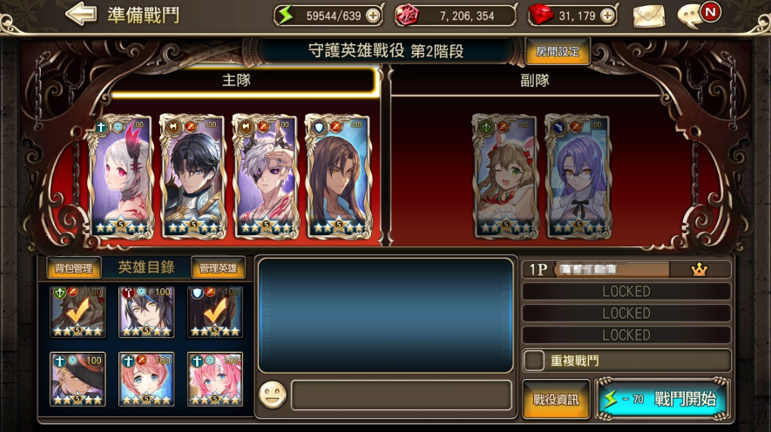Deselect checked first hero in catalog
This screenshot has height=432, width=771.
78,312
